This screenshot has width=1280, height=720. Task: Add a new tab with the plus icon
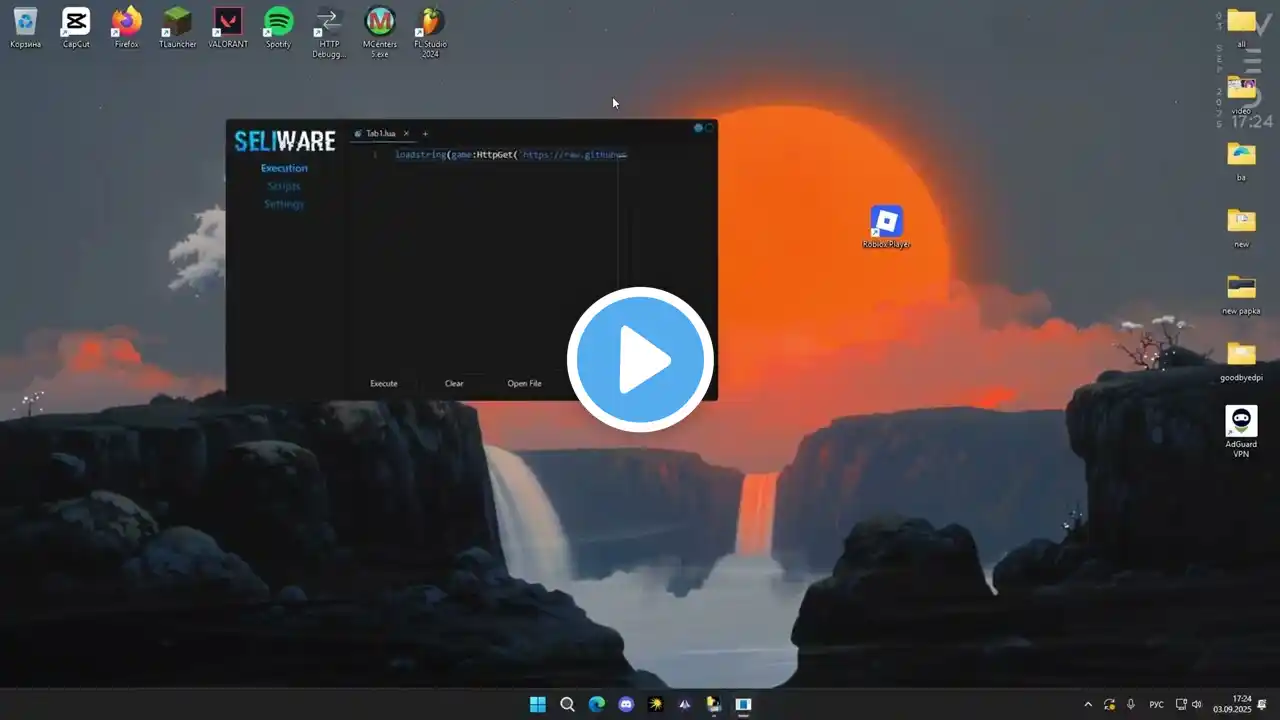[425, 133]
